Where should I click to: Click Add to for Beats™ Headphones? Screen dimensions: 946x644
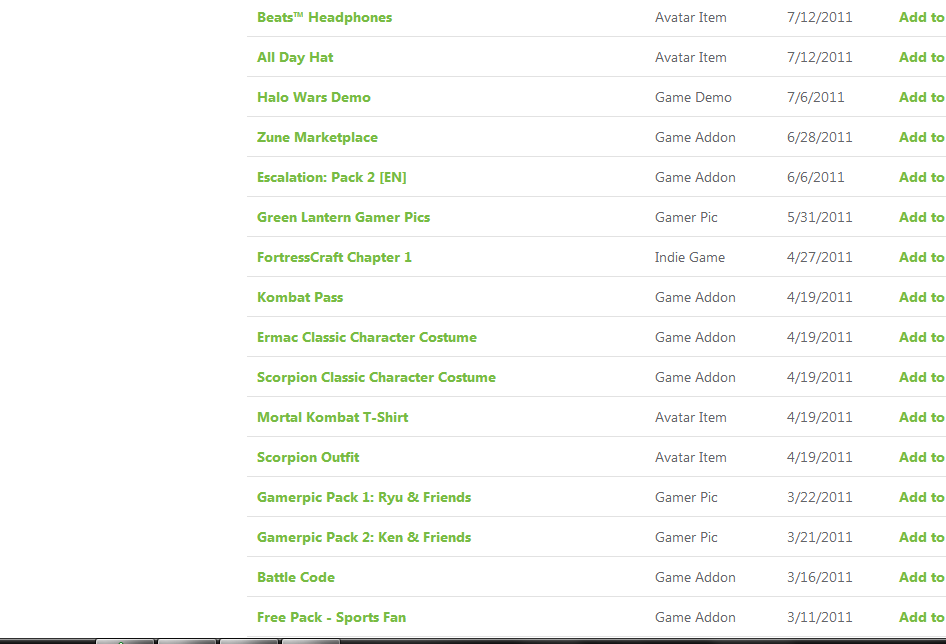(x=922, y=18)
